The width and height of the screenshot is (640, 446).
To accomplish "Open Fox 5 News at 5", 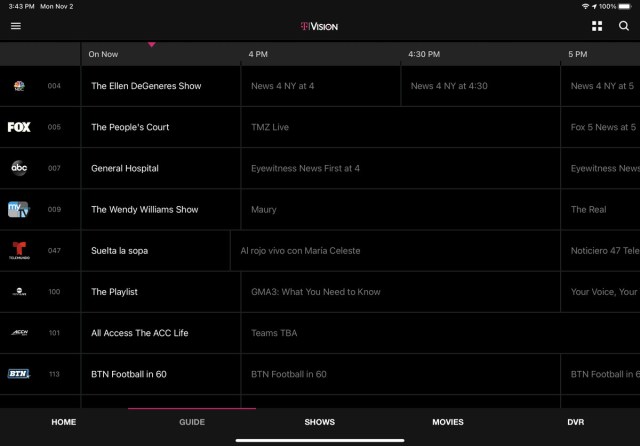I will (600, 127).
